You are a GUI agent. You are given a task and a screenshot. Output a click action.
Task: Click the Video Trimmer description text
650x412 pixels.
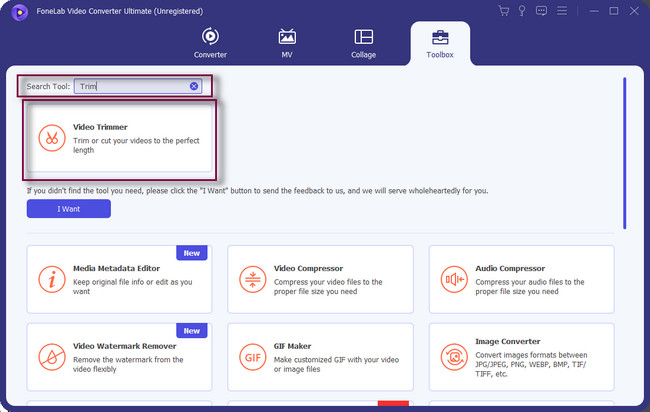pos(136,145)
